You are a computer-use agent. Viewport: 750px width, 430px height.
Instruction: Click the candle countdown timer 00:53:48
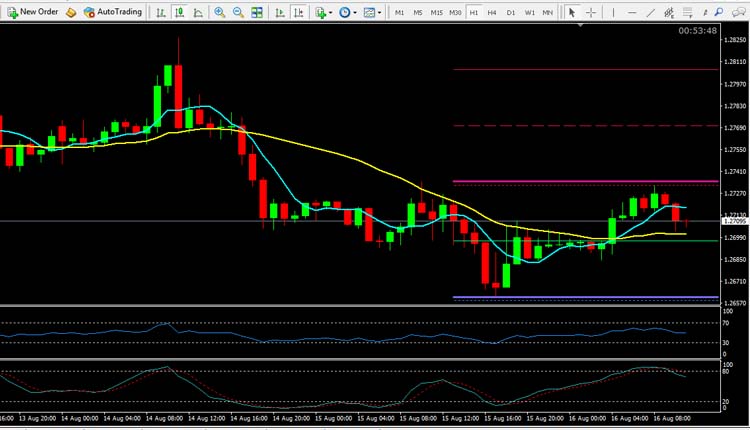point(697,31)
